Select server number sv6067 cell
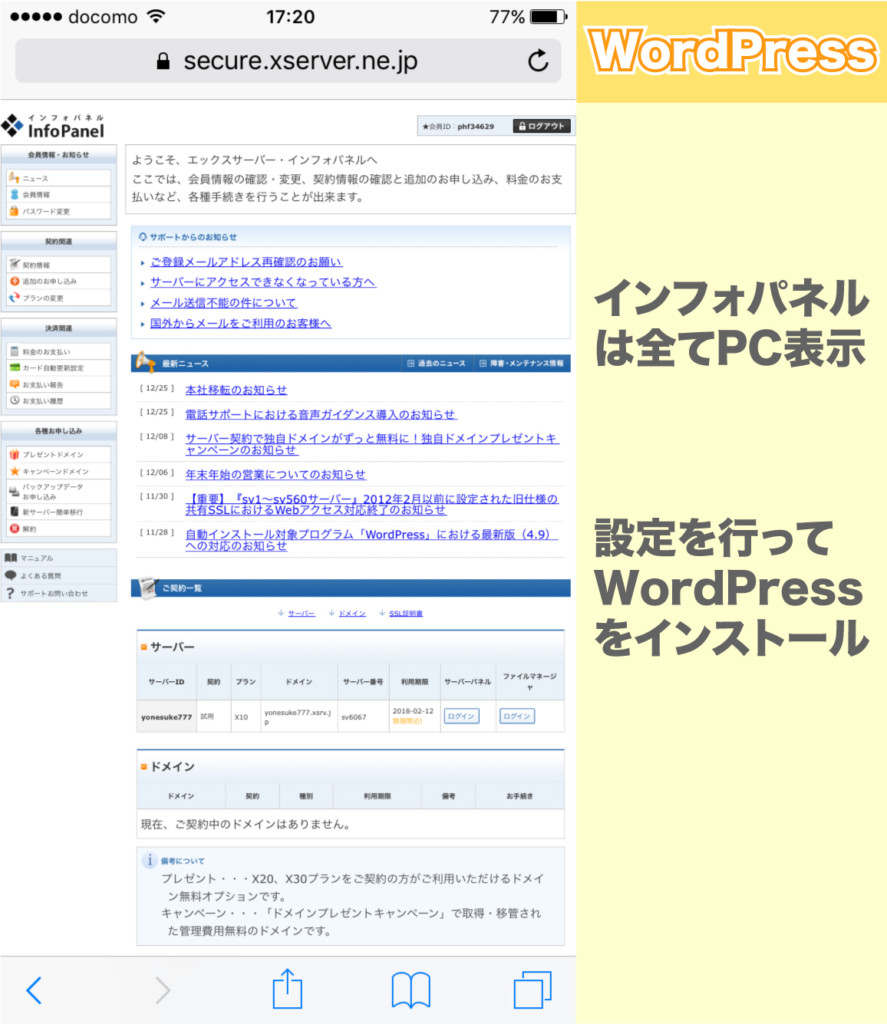This screenshot has height=1024, width=887. tap(363, 717)
